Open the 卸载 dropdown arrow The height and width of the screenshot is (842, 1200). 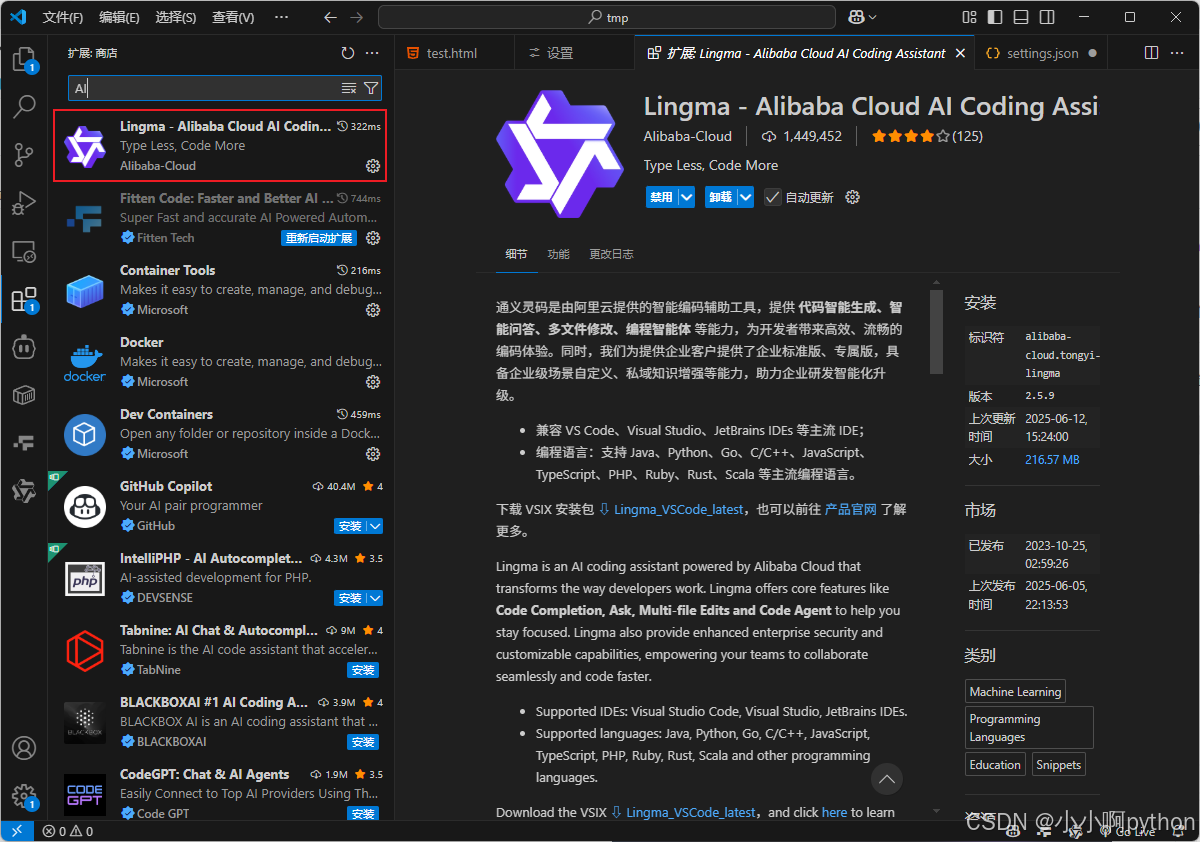point(744,196)
